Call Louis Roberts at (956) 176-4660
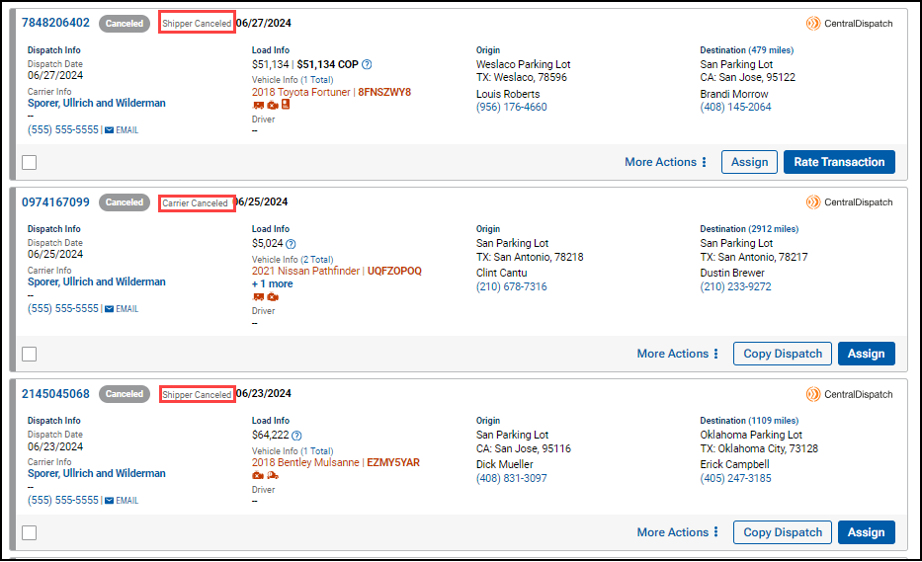 pyautogui.click(x=511, y=108)
